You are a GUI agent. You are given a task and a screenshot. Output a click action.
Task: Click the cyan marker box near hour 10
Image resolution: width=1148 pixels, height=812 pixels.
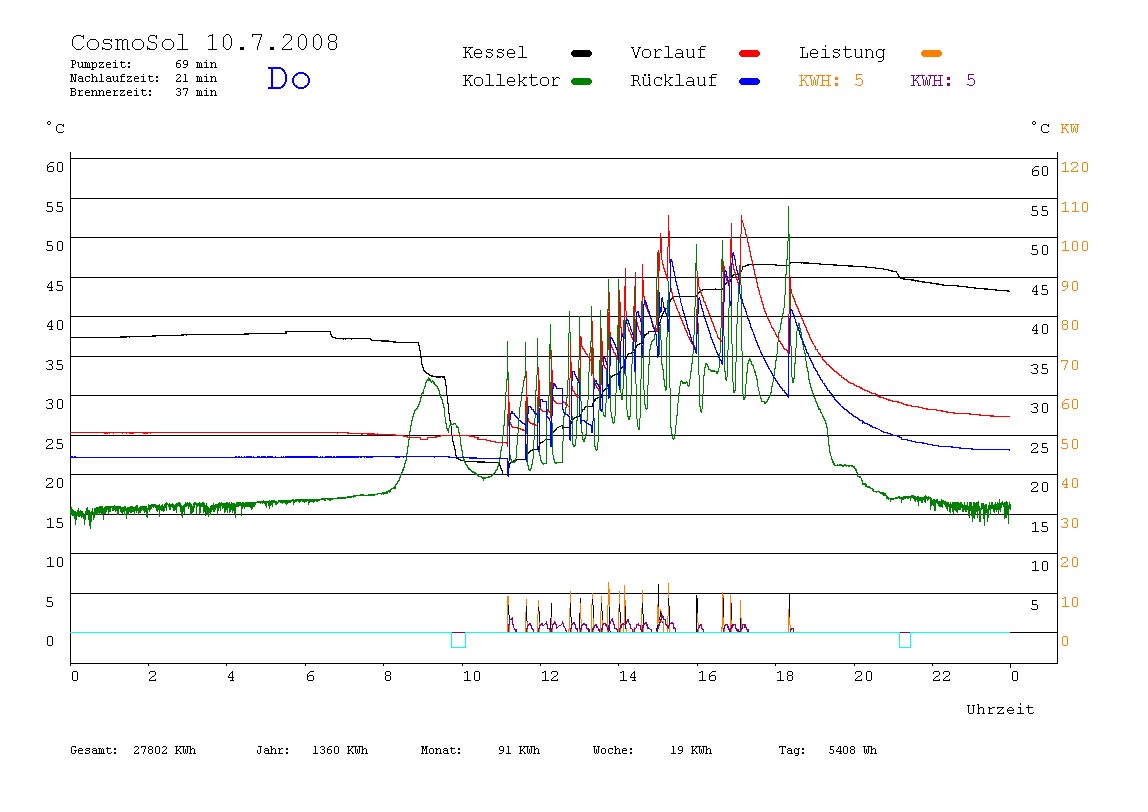[458, 640]
